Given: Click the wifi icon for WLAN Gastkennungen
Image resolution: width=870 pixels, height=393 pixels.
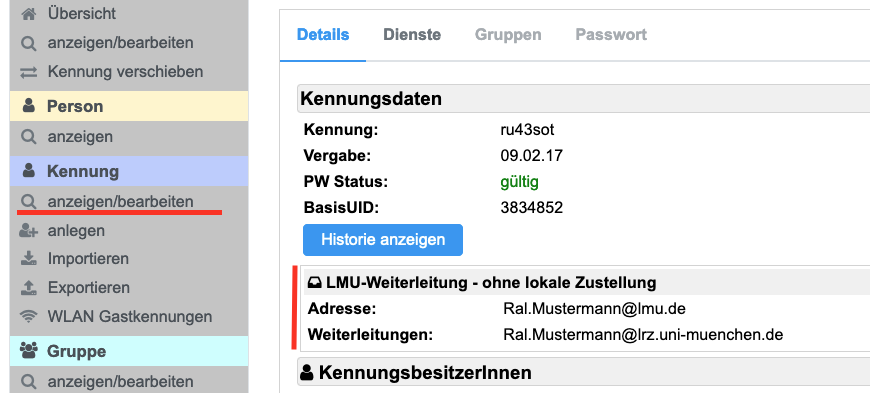Looking at the screenshot, I should coord(28,316).
